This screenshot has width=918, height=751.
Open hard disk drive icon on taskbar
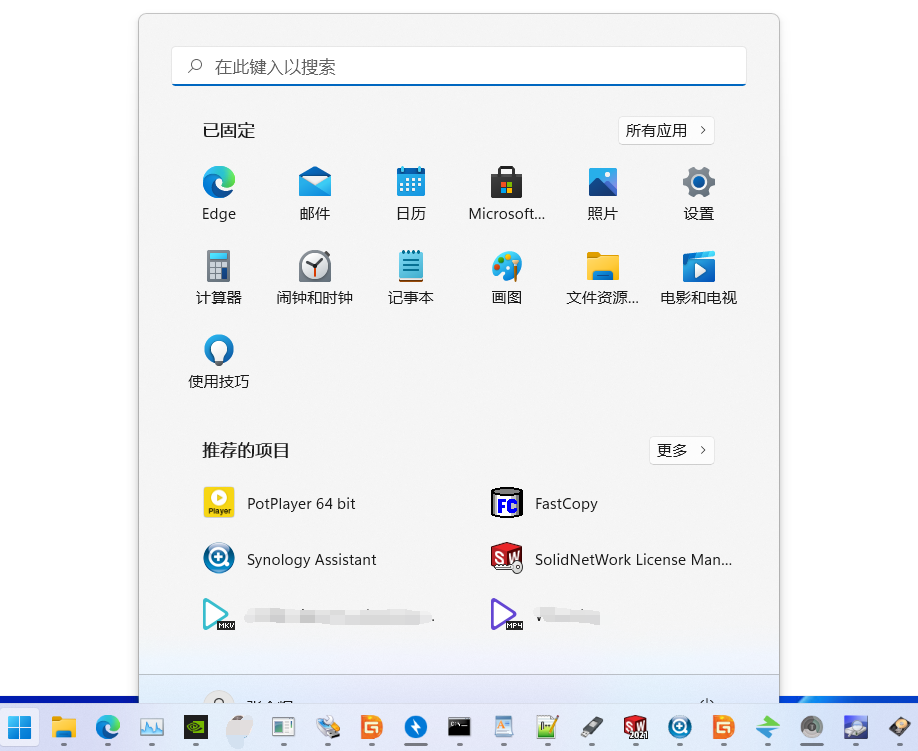point(900,728)
